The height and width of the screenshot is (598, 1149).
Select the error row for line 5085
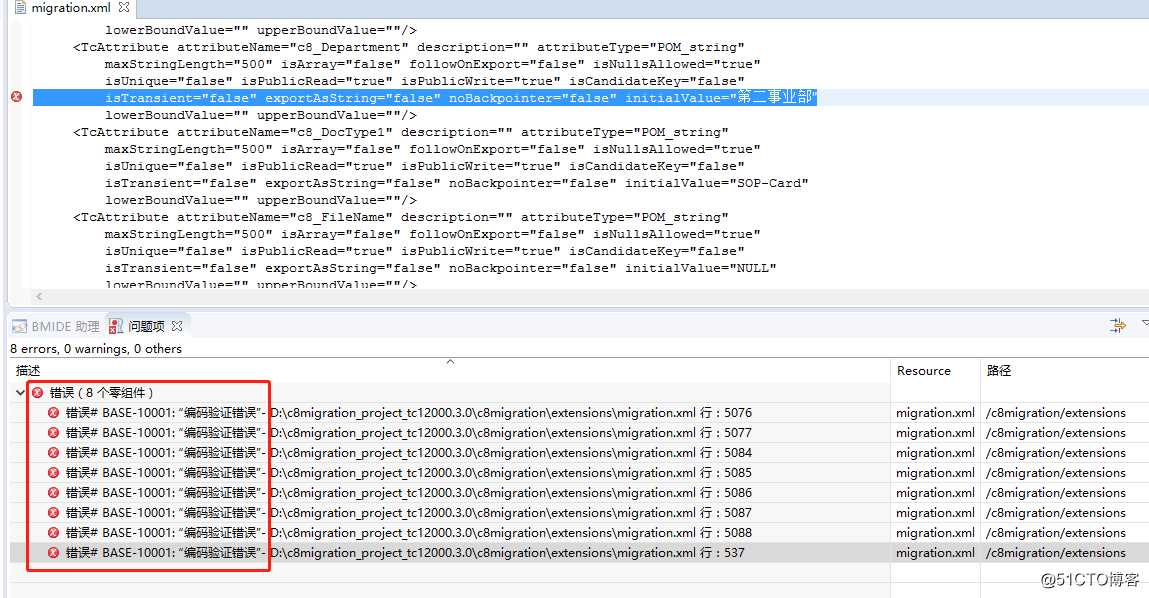coord(579,473)
